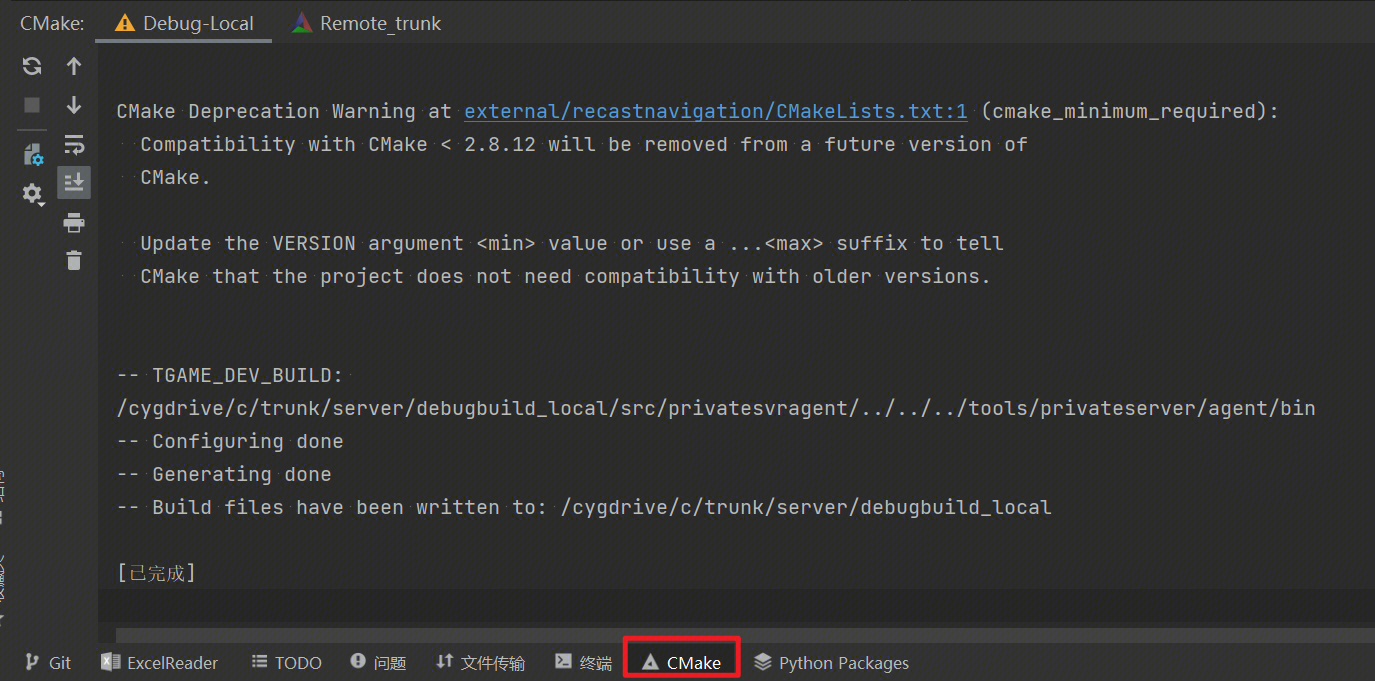Image resolution: width=1375 pixels, height=681 pixels.
Task: Open the 文件传输 file transfer panel
Action: (481, 663)
